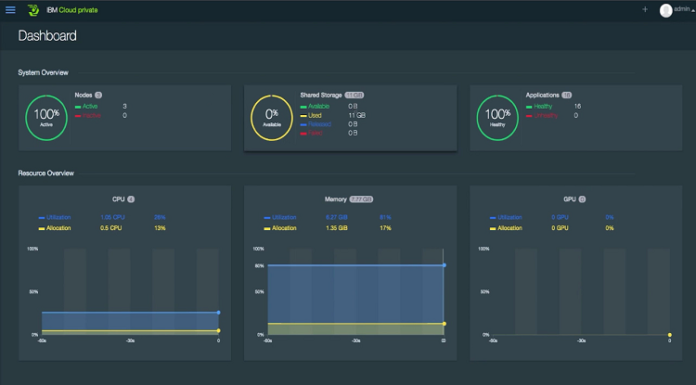Click the green Healthy applications legend
696x385 pixels.
[x=539, y=107]
